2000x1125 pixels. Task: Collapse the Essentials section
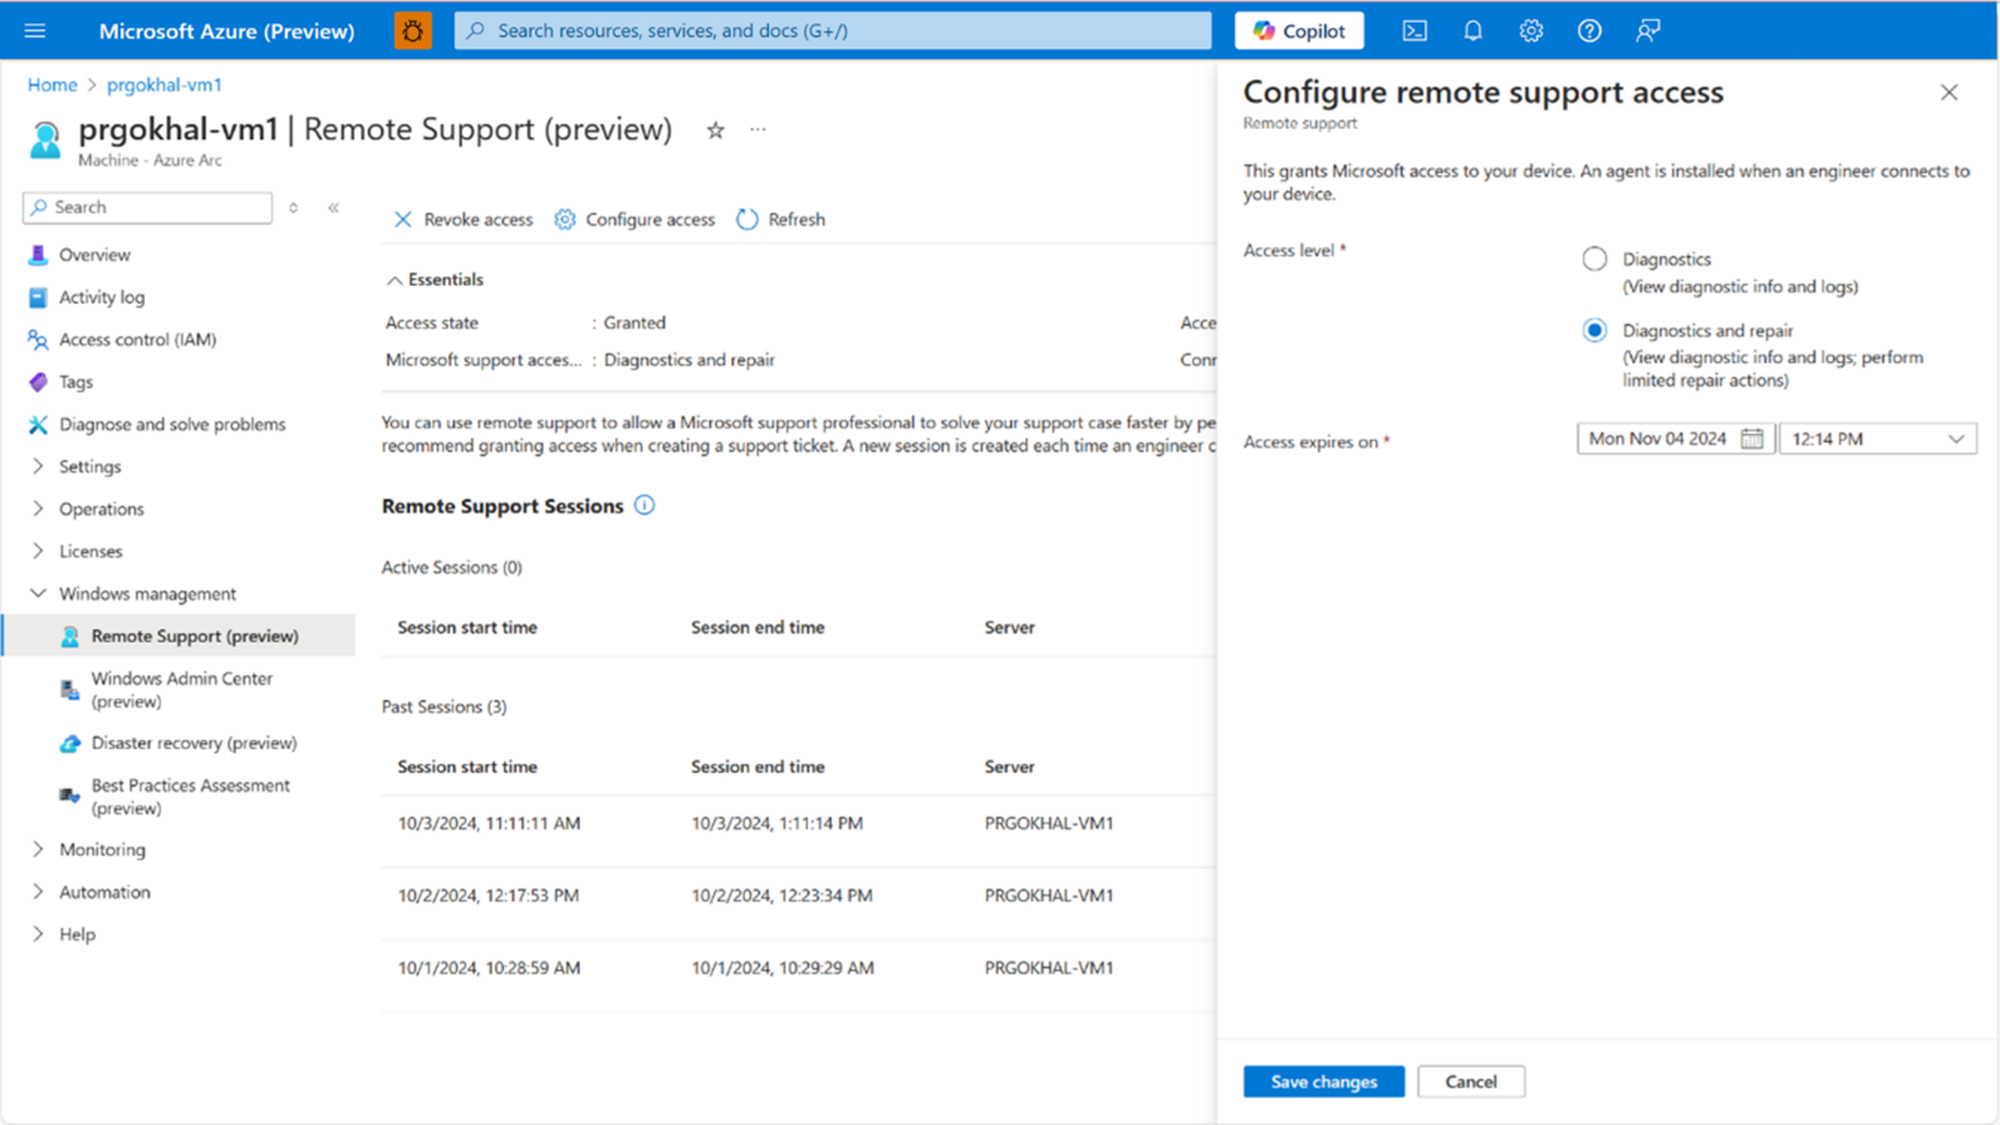pos(395,280)
